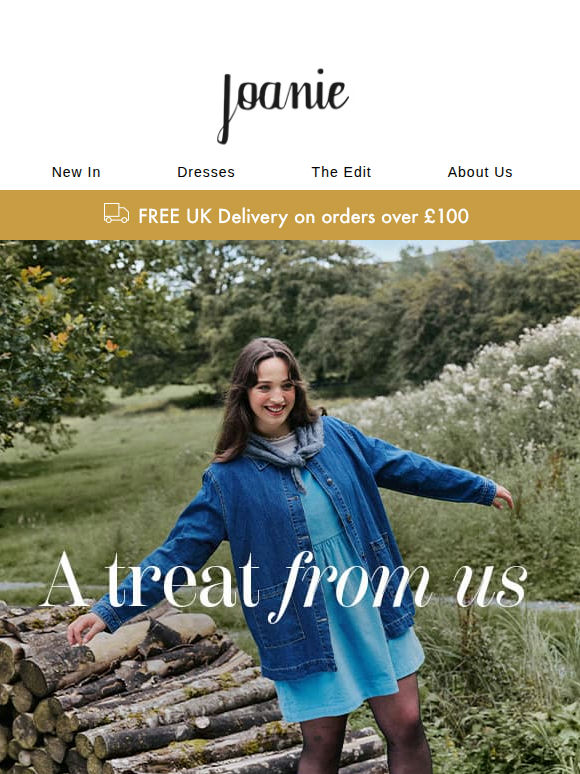
Task: Open the Dresses navigation link
Action: tap(206, 172)
